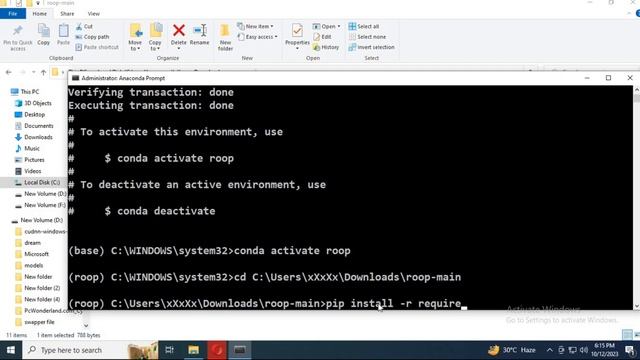Open New folder (2) in tree
640x360 pixels.
[x=38, y=288]
